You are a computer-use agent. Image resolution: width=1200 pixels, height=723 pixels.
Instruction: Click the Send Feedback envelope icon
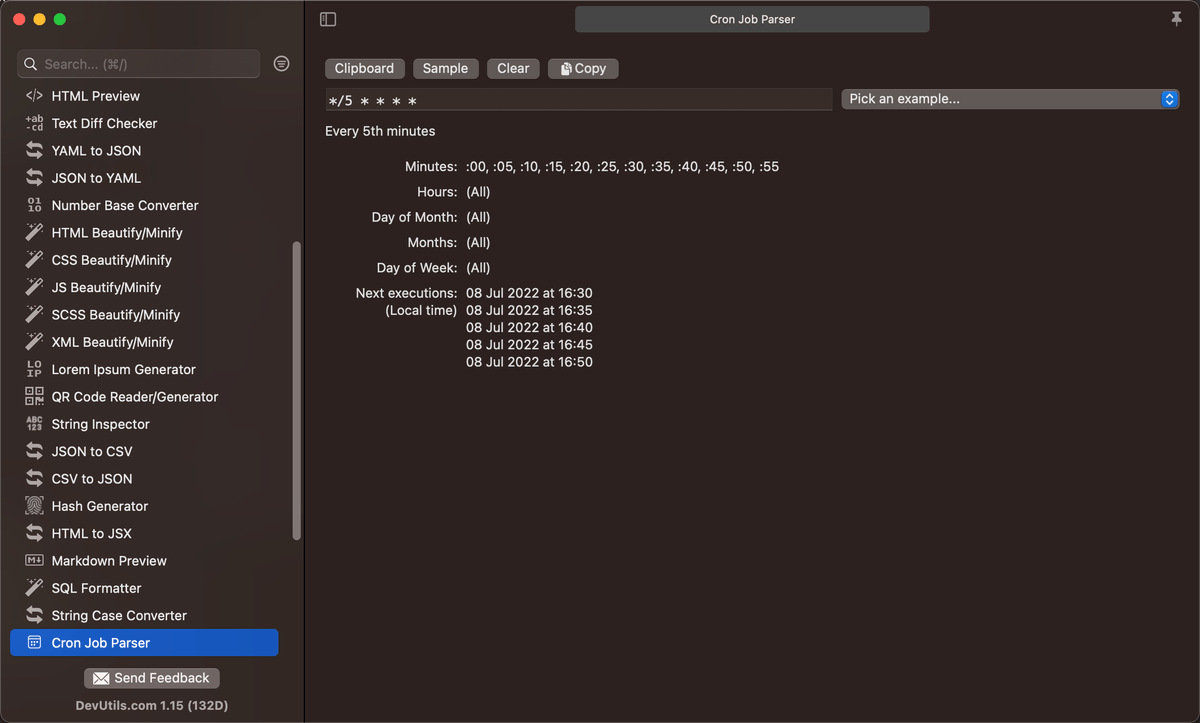coord(101,678)
